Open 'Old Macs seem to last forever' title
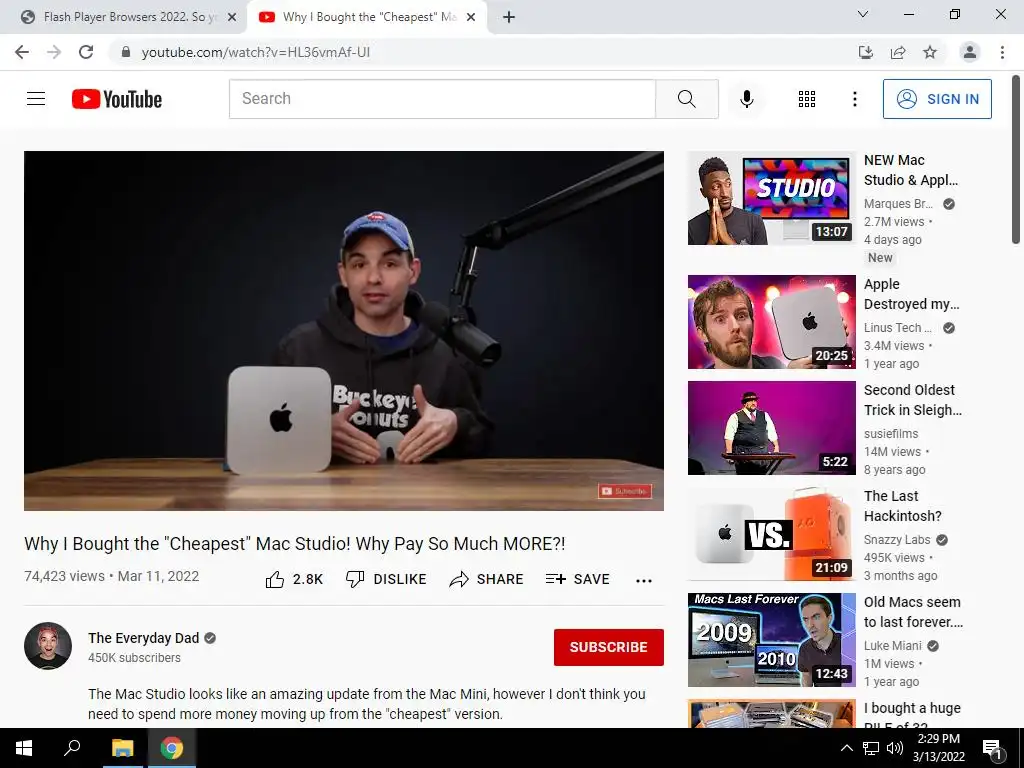This screenshot has width=1024, height=768. [913, 612]
